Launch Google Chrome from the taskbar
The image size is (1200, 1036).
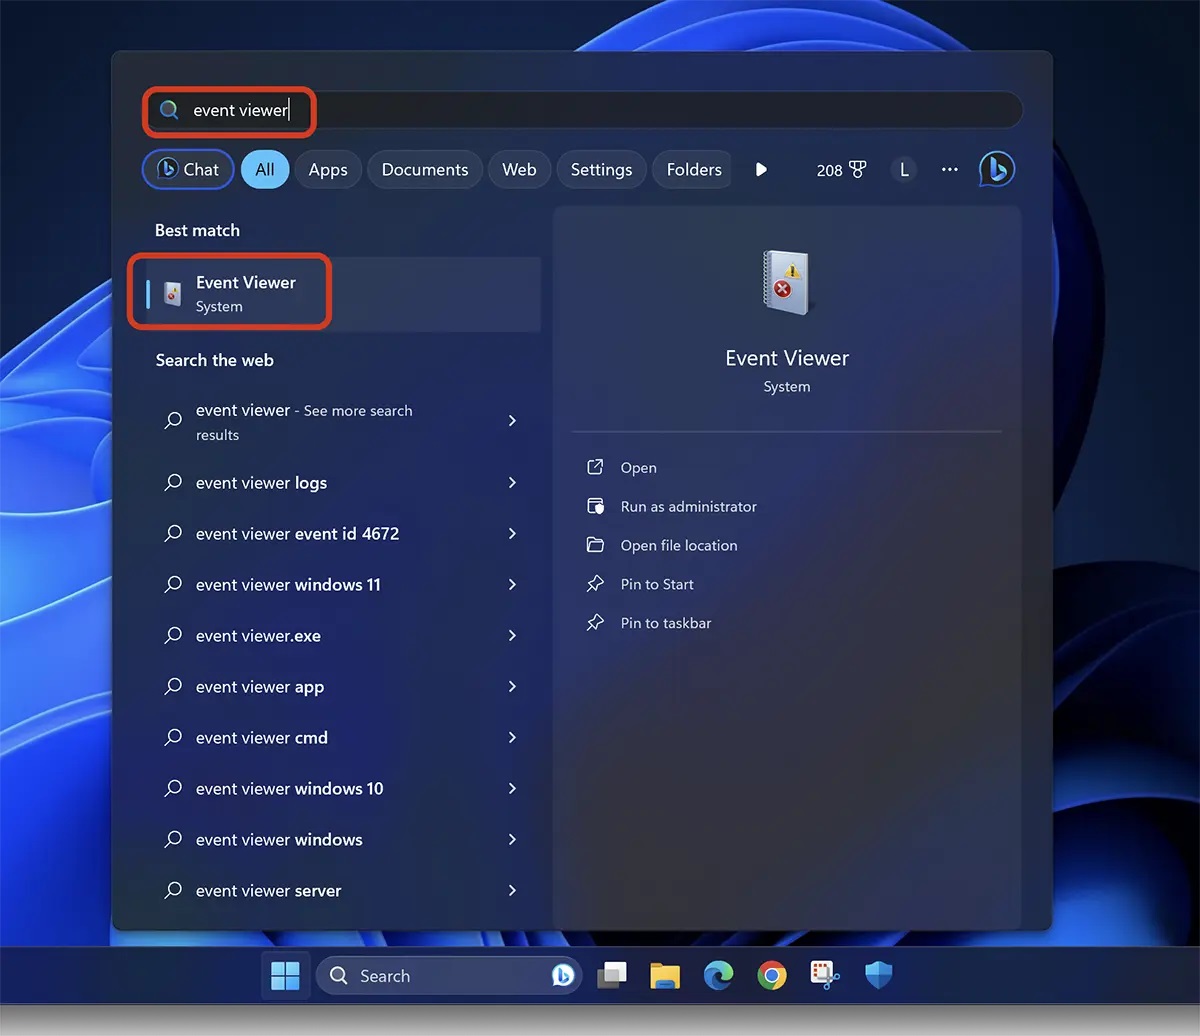click(771, 976)
